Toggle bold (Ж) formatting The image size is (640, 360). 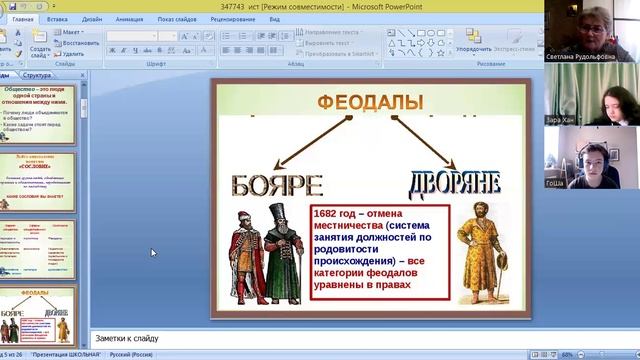tap(112, 50)
